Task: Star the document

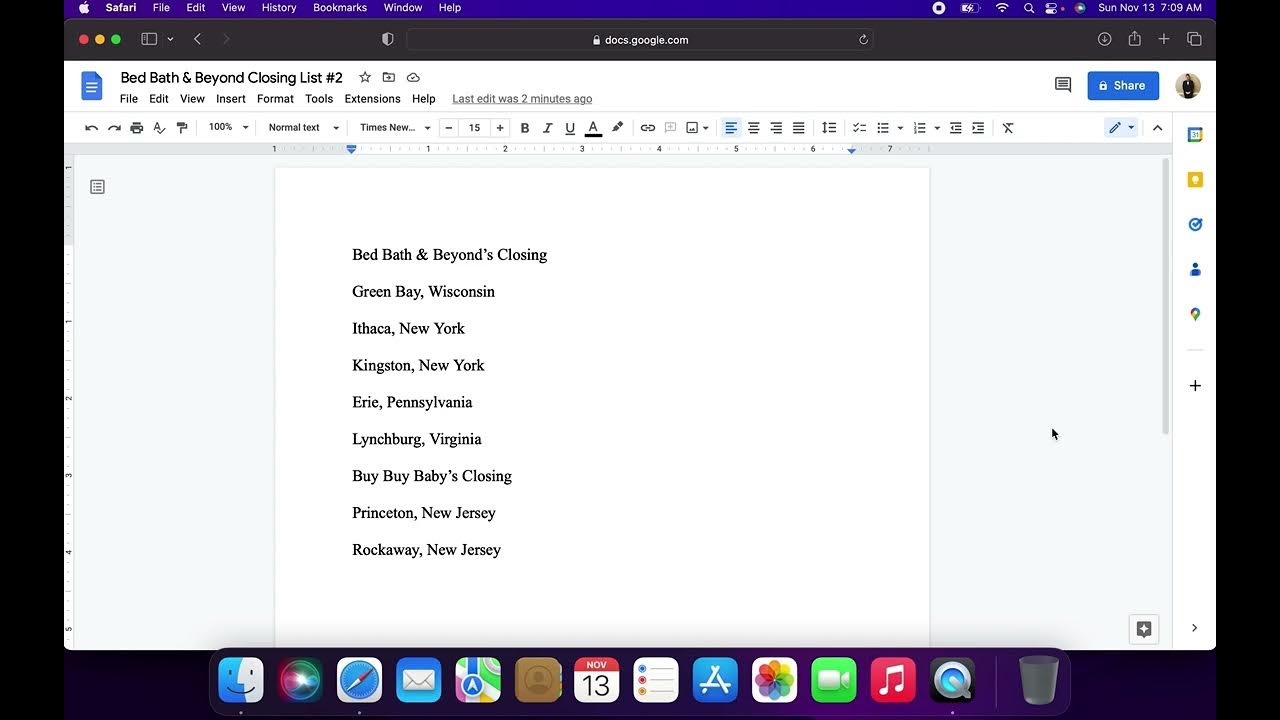Action: [365, 77]
